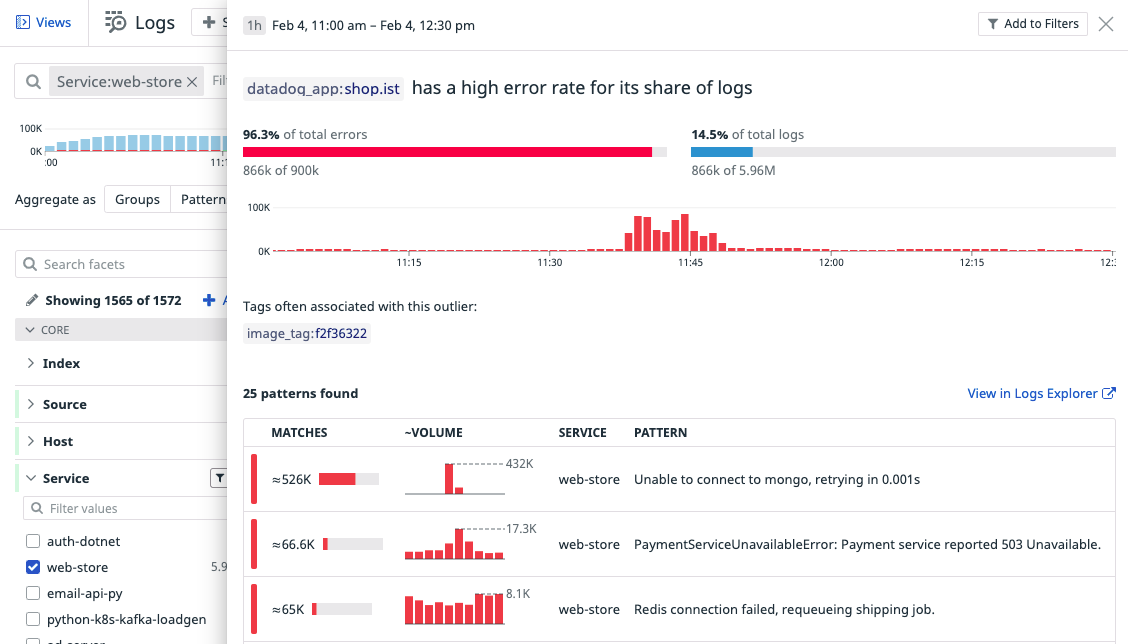The width and height of the screenshot is (1128, 644).
Task: Click the Search facets input field
Action: click(x=121, y=264)
